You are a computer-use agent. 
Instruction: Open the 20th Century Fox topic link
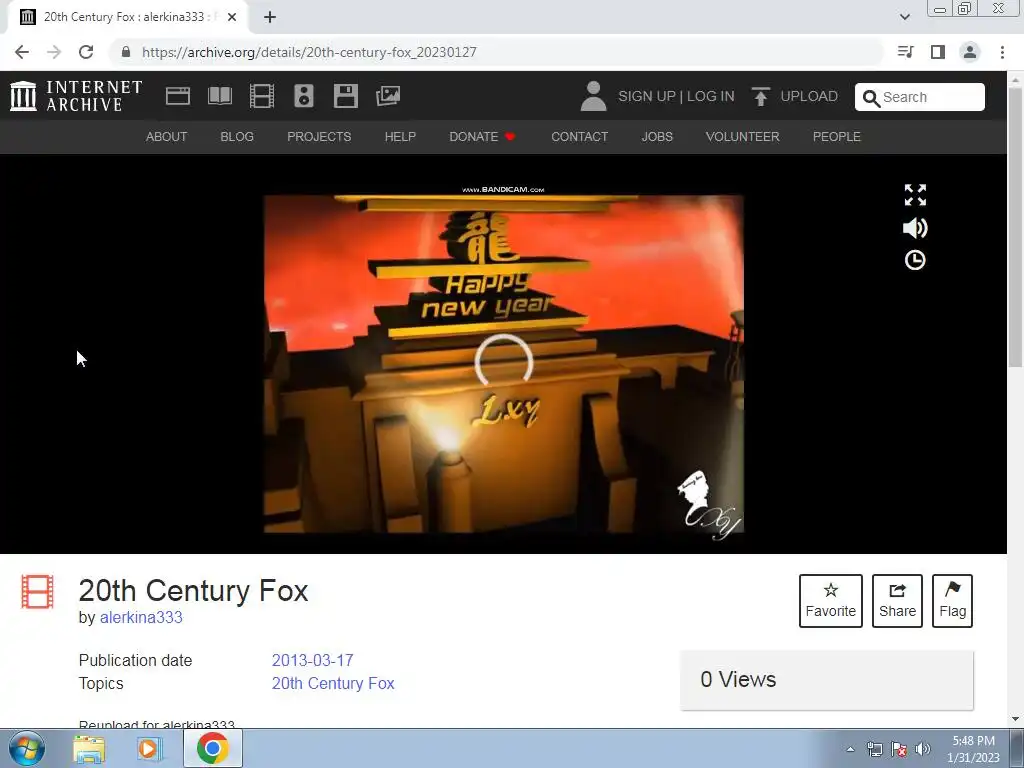pyautogui.click(x=333, y=683)
